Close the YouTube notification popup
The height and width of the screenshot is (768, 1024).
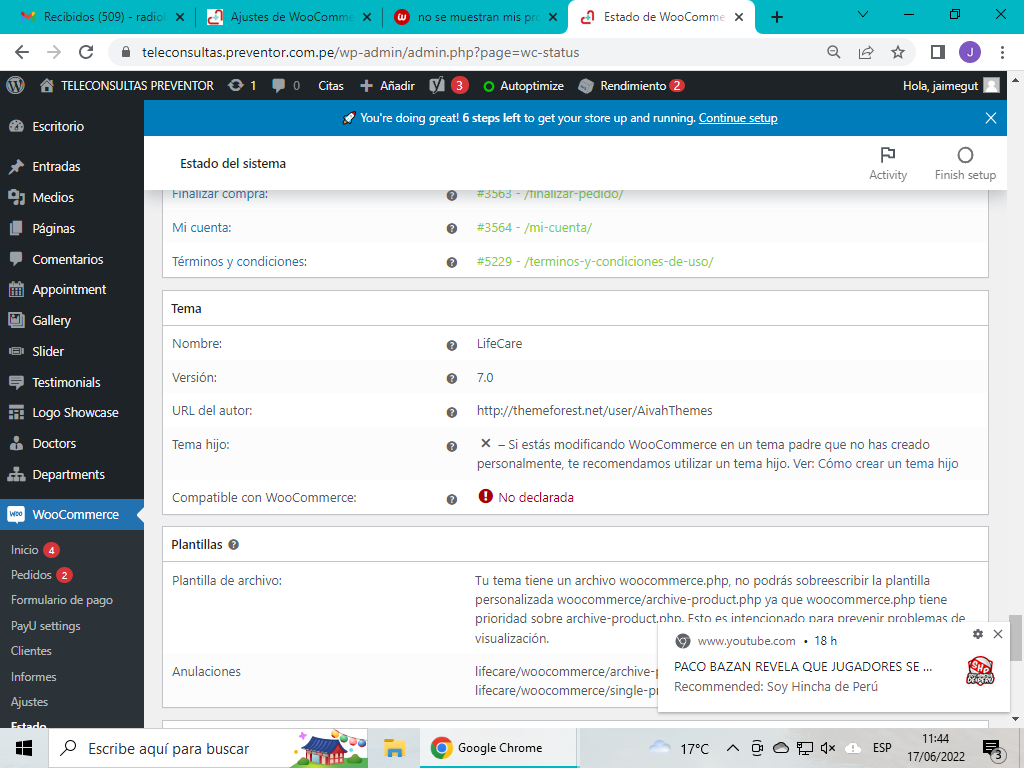coord(998,634)
